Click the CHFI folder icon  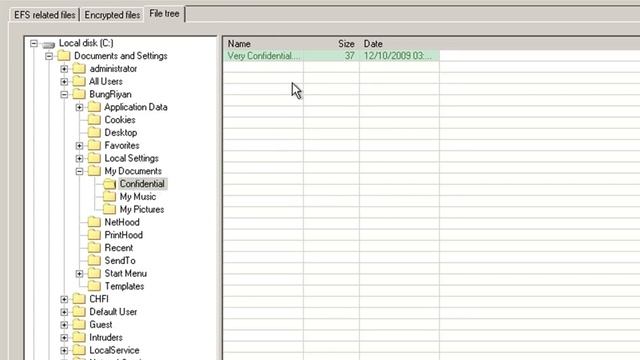[x=79, y=299]
